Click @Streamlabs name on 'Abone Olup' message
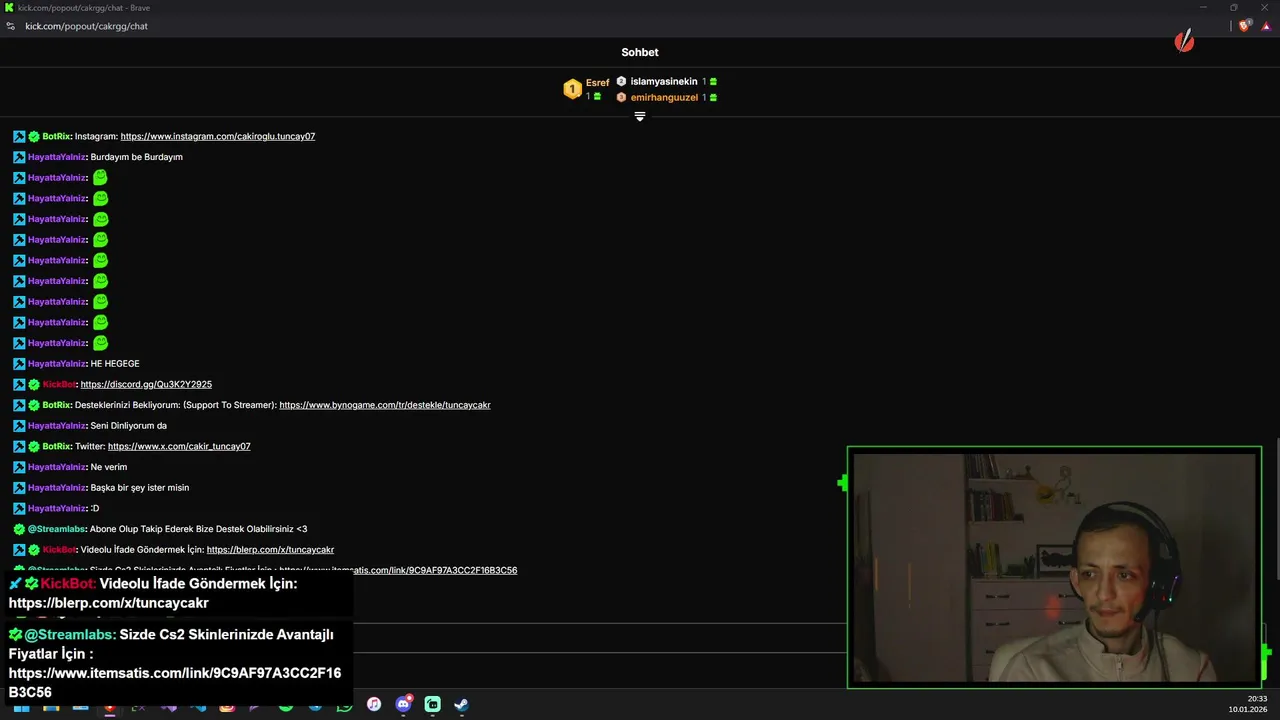Viewport: 1280px width, 720px height. [56, 529]
